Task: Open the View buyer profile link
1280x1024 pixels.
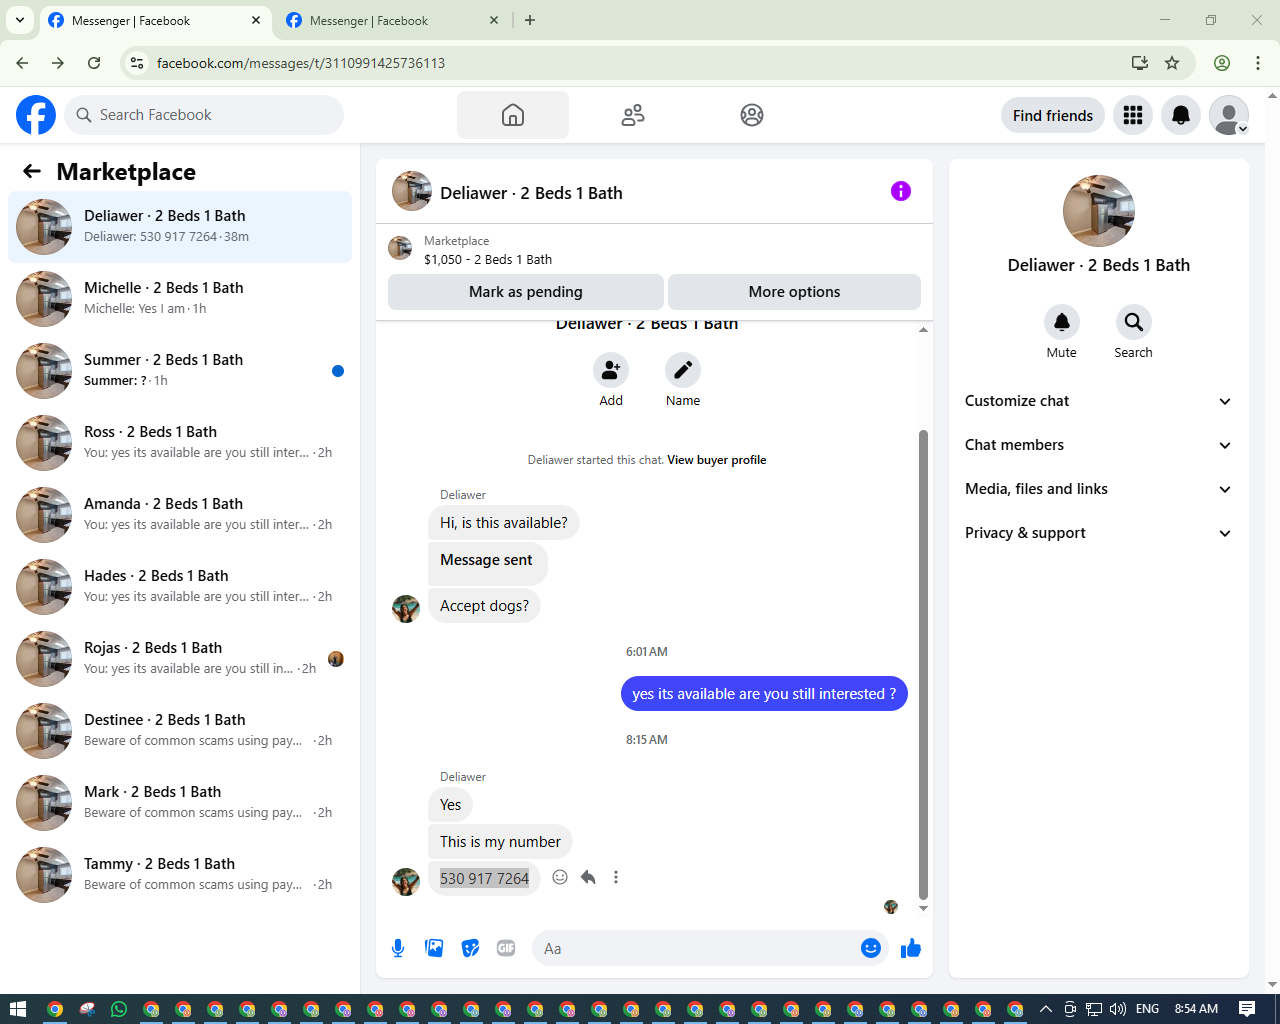Action: click(717, 460)
